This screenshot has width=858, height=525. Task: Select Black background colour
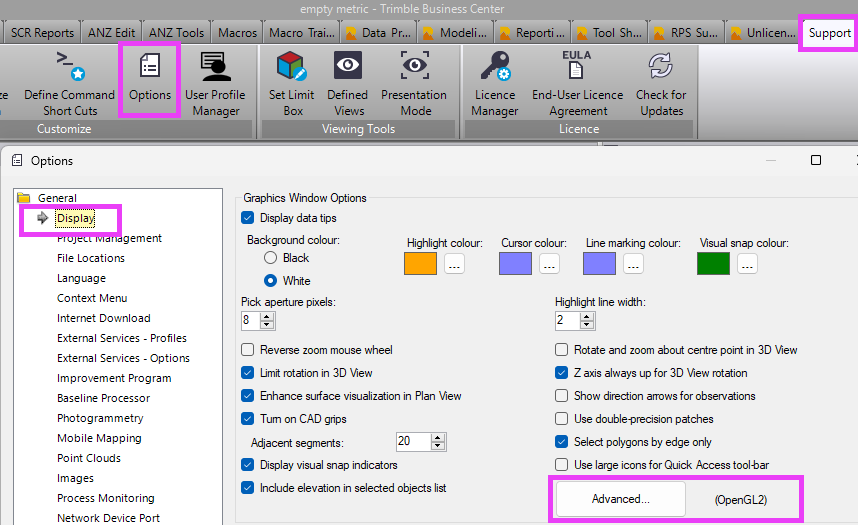(270, 258)
